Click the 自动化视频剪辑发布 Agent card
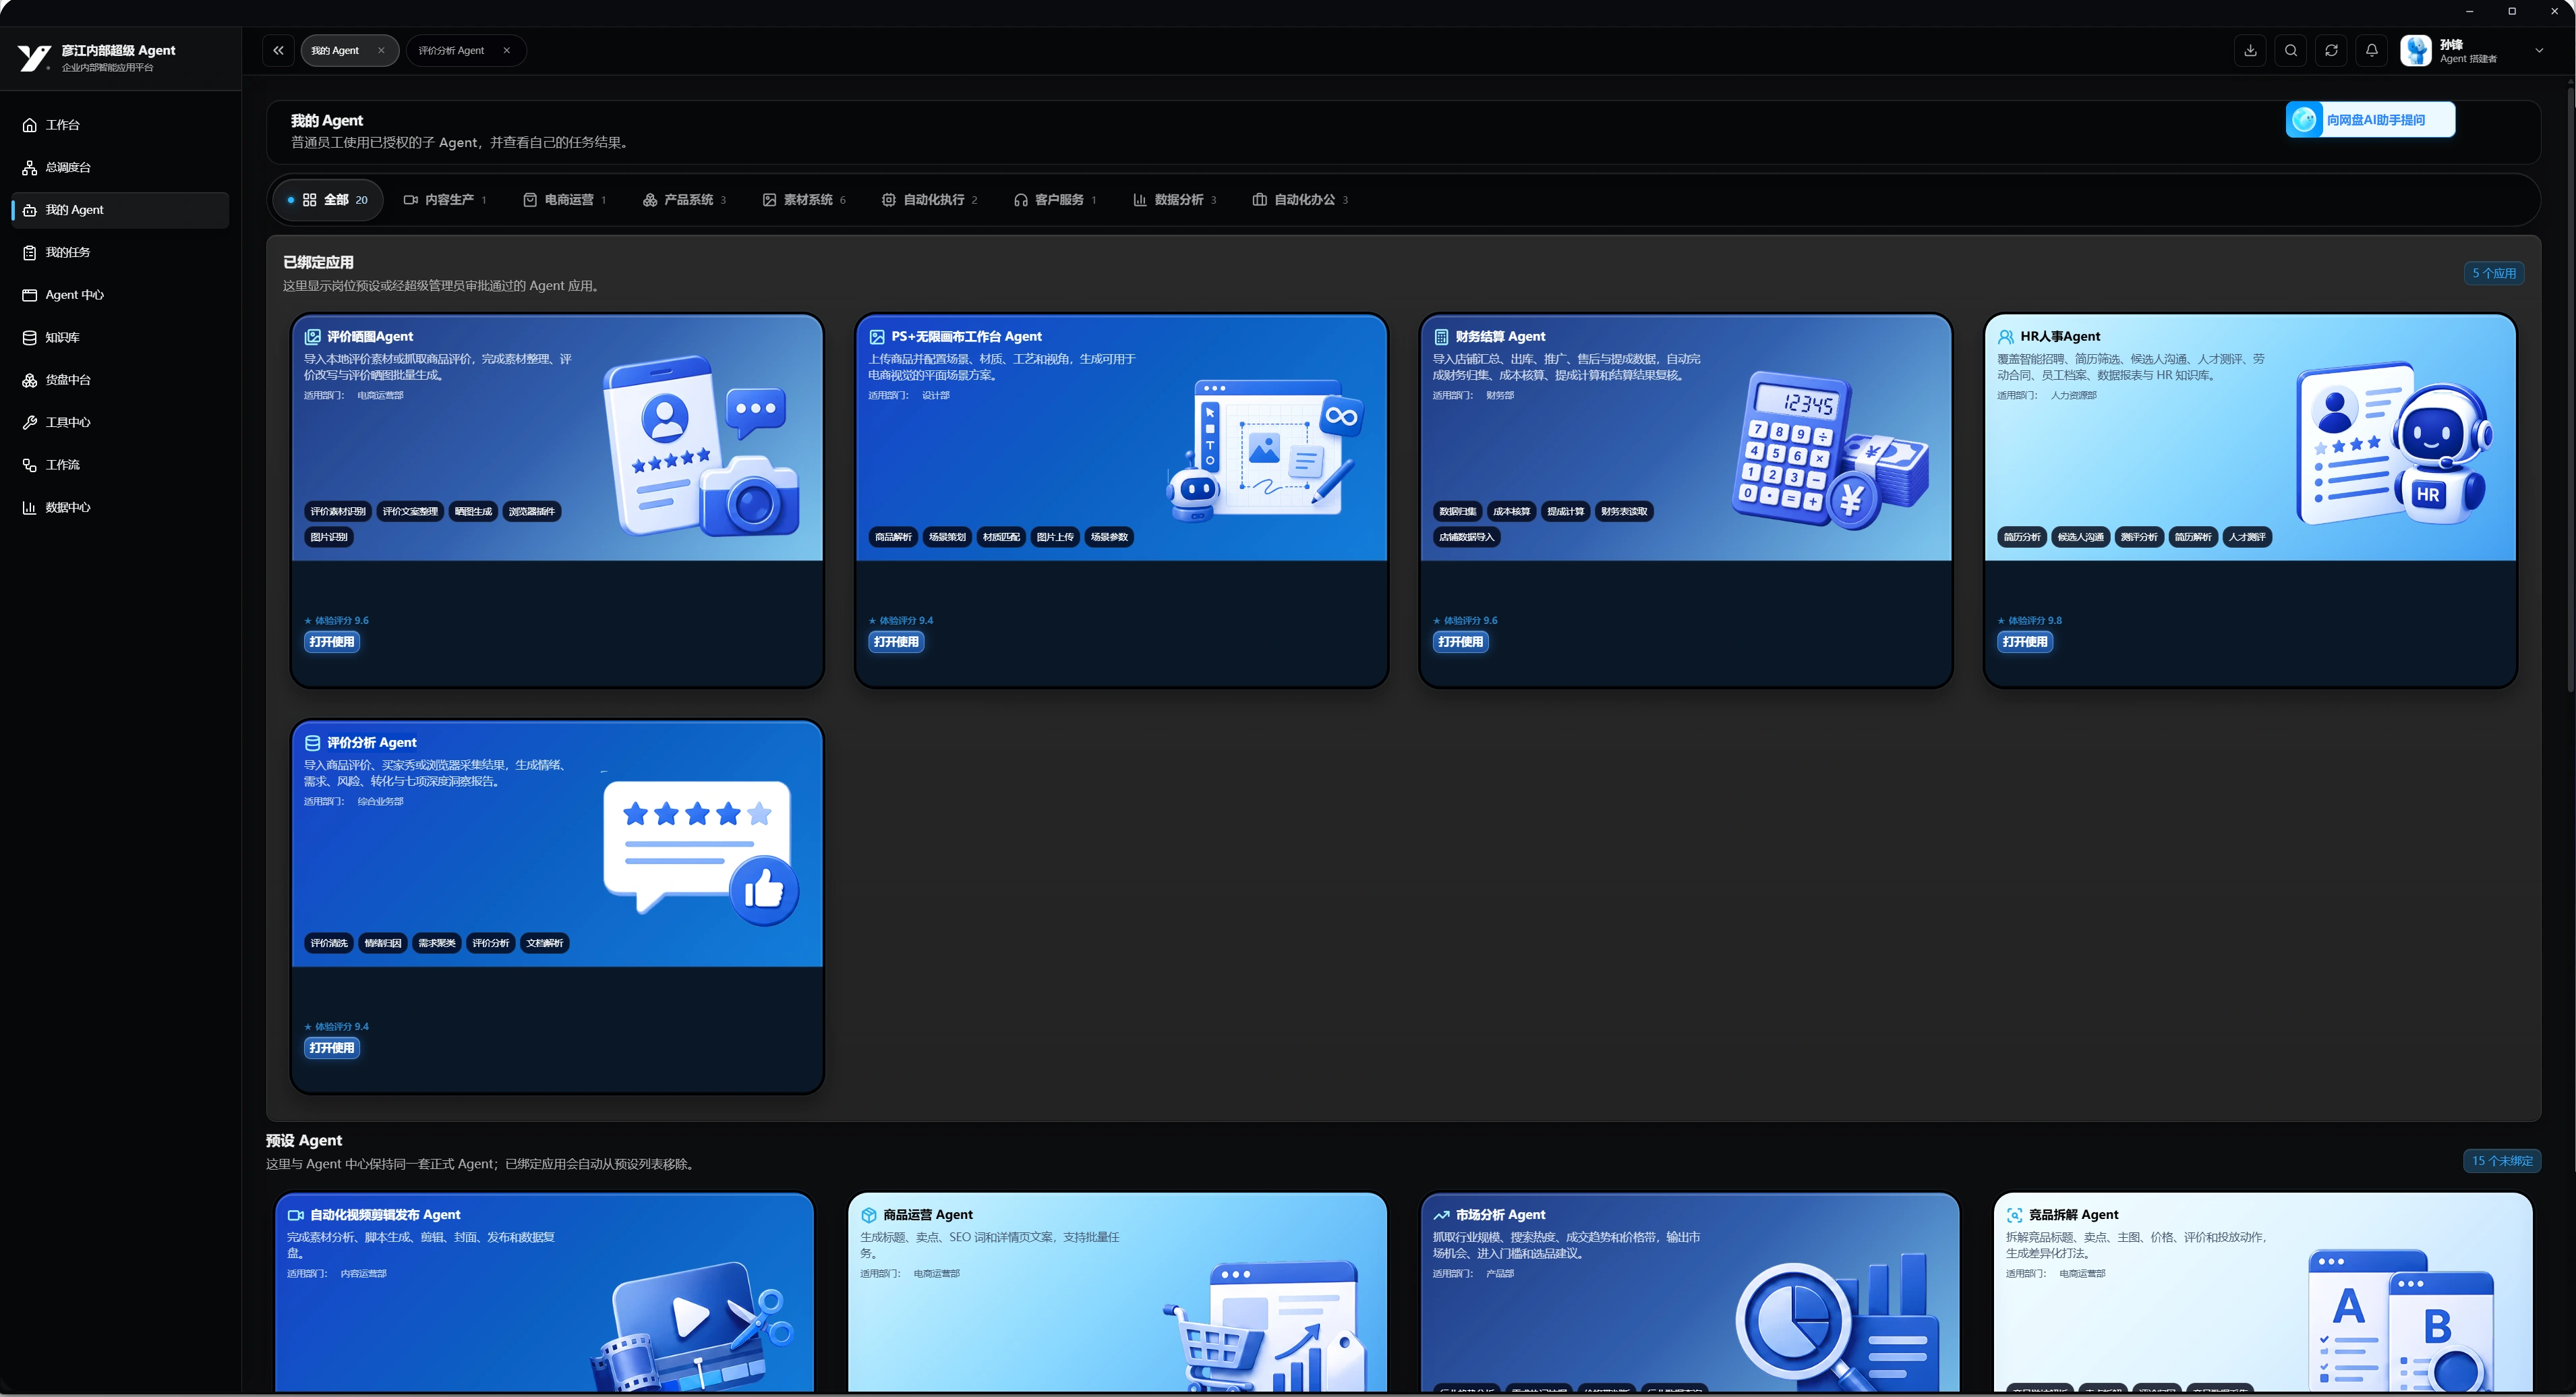This screenshot has width=2576, height=1397. [545, 1292]
